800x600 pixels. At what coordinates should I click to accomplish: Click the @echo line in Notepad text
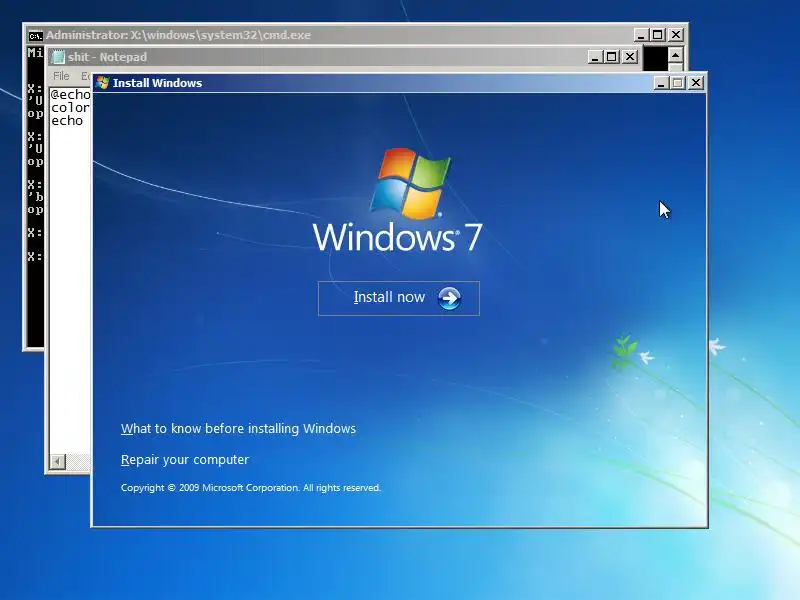(x=70, y=94)
